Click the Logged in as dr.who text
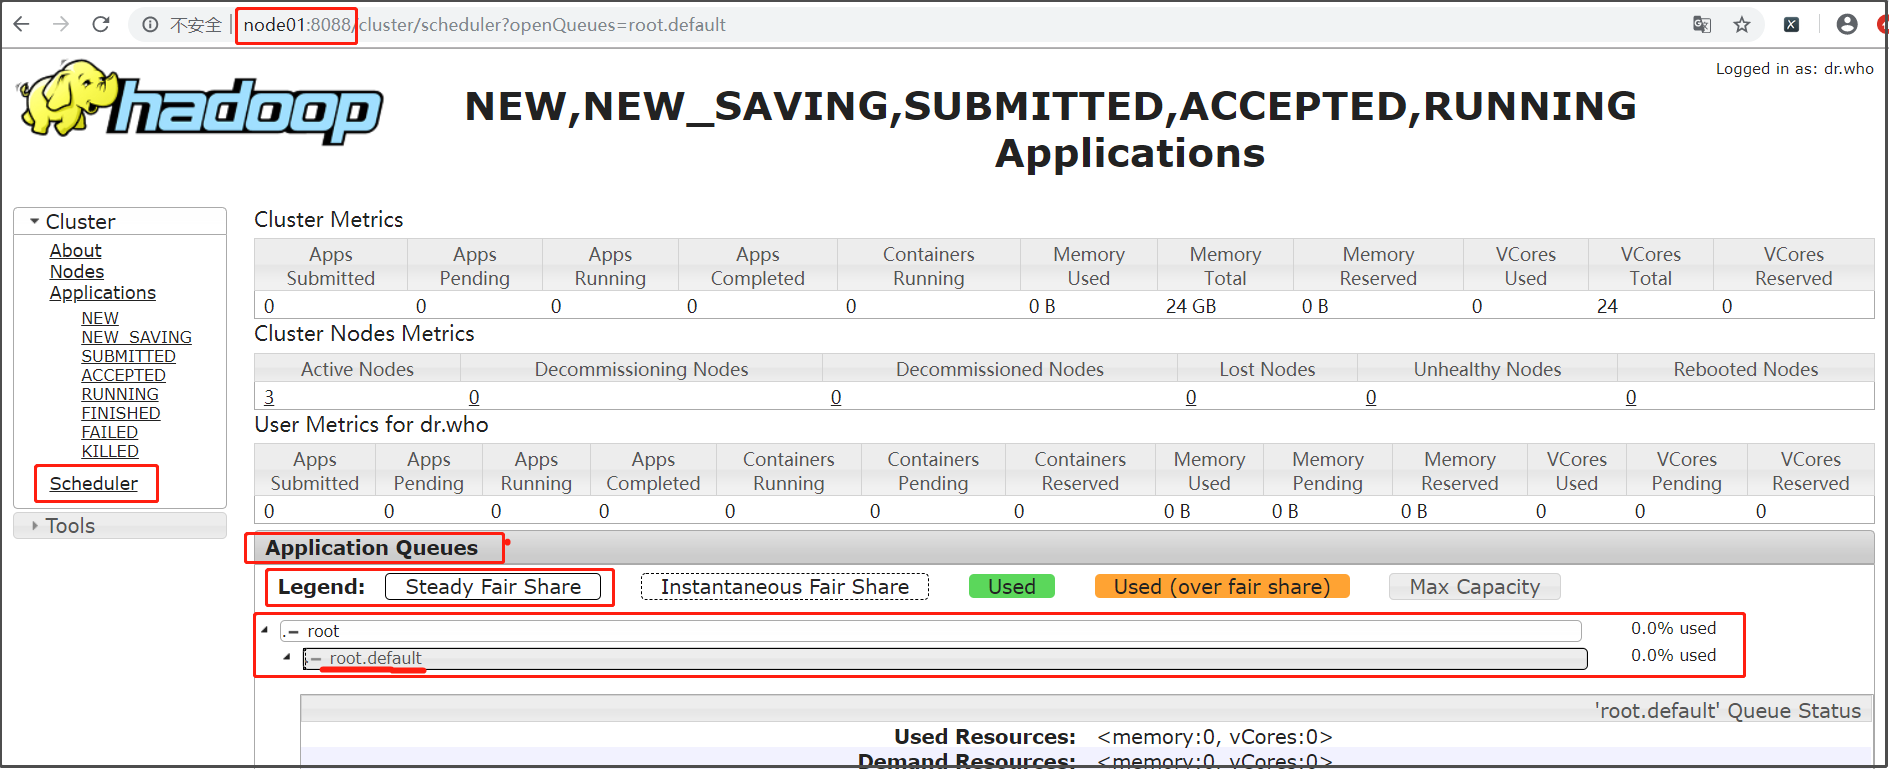This screenshot has width=1889, height=769. pyautogui.click(x=1795, y=69)
